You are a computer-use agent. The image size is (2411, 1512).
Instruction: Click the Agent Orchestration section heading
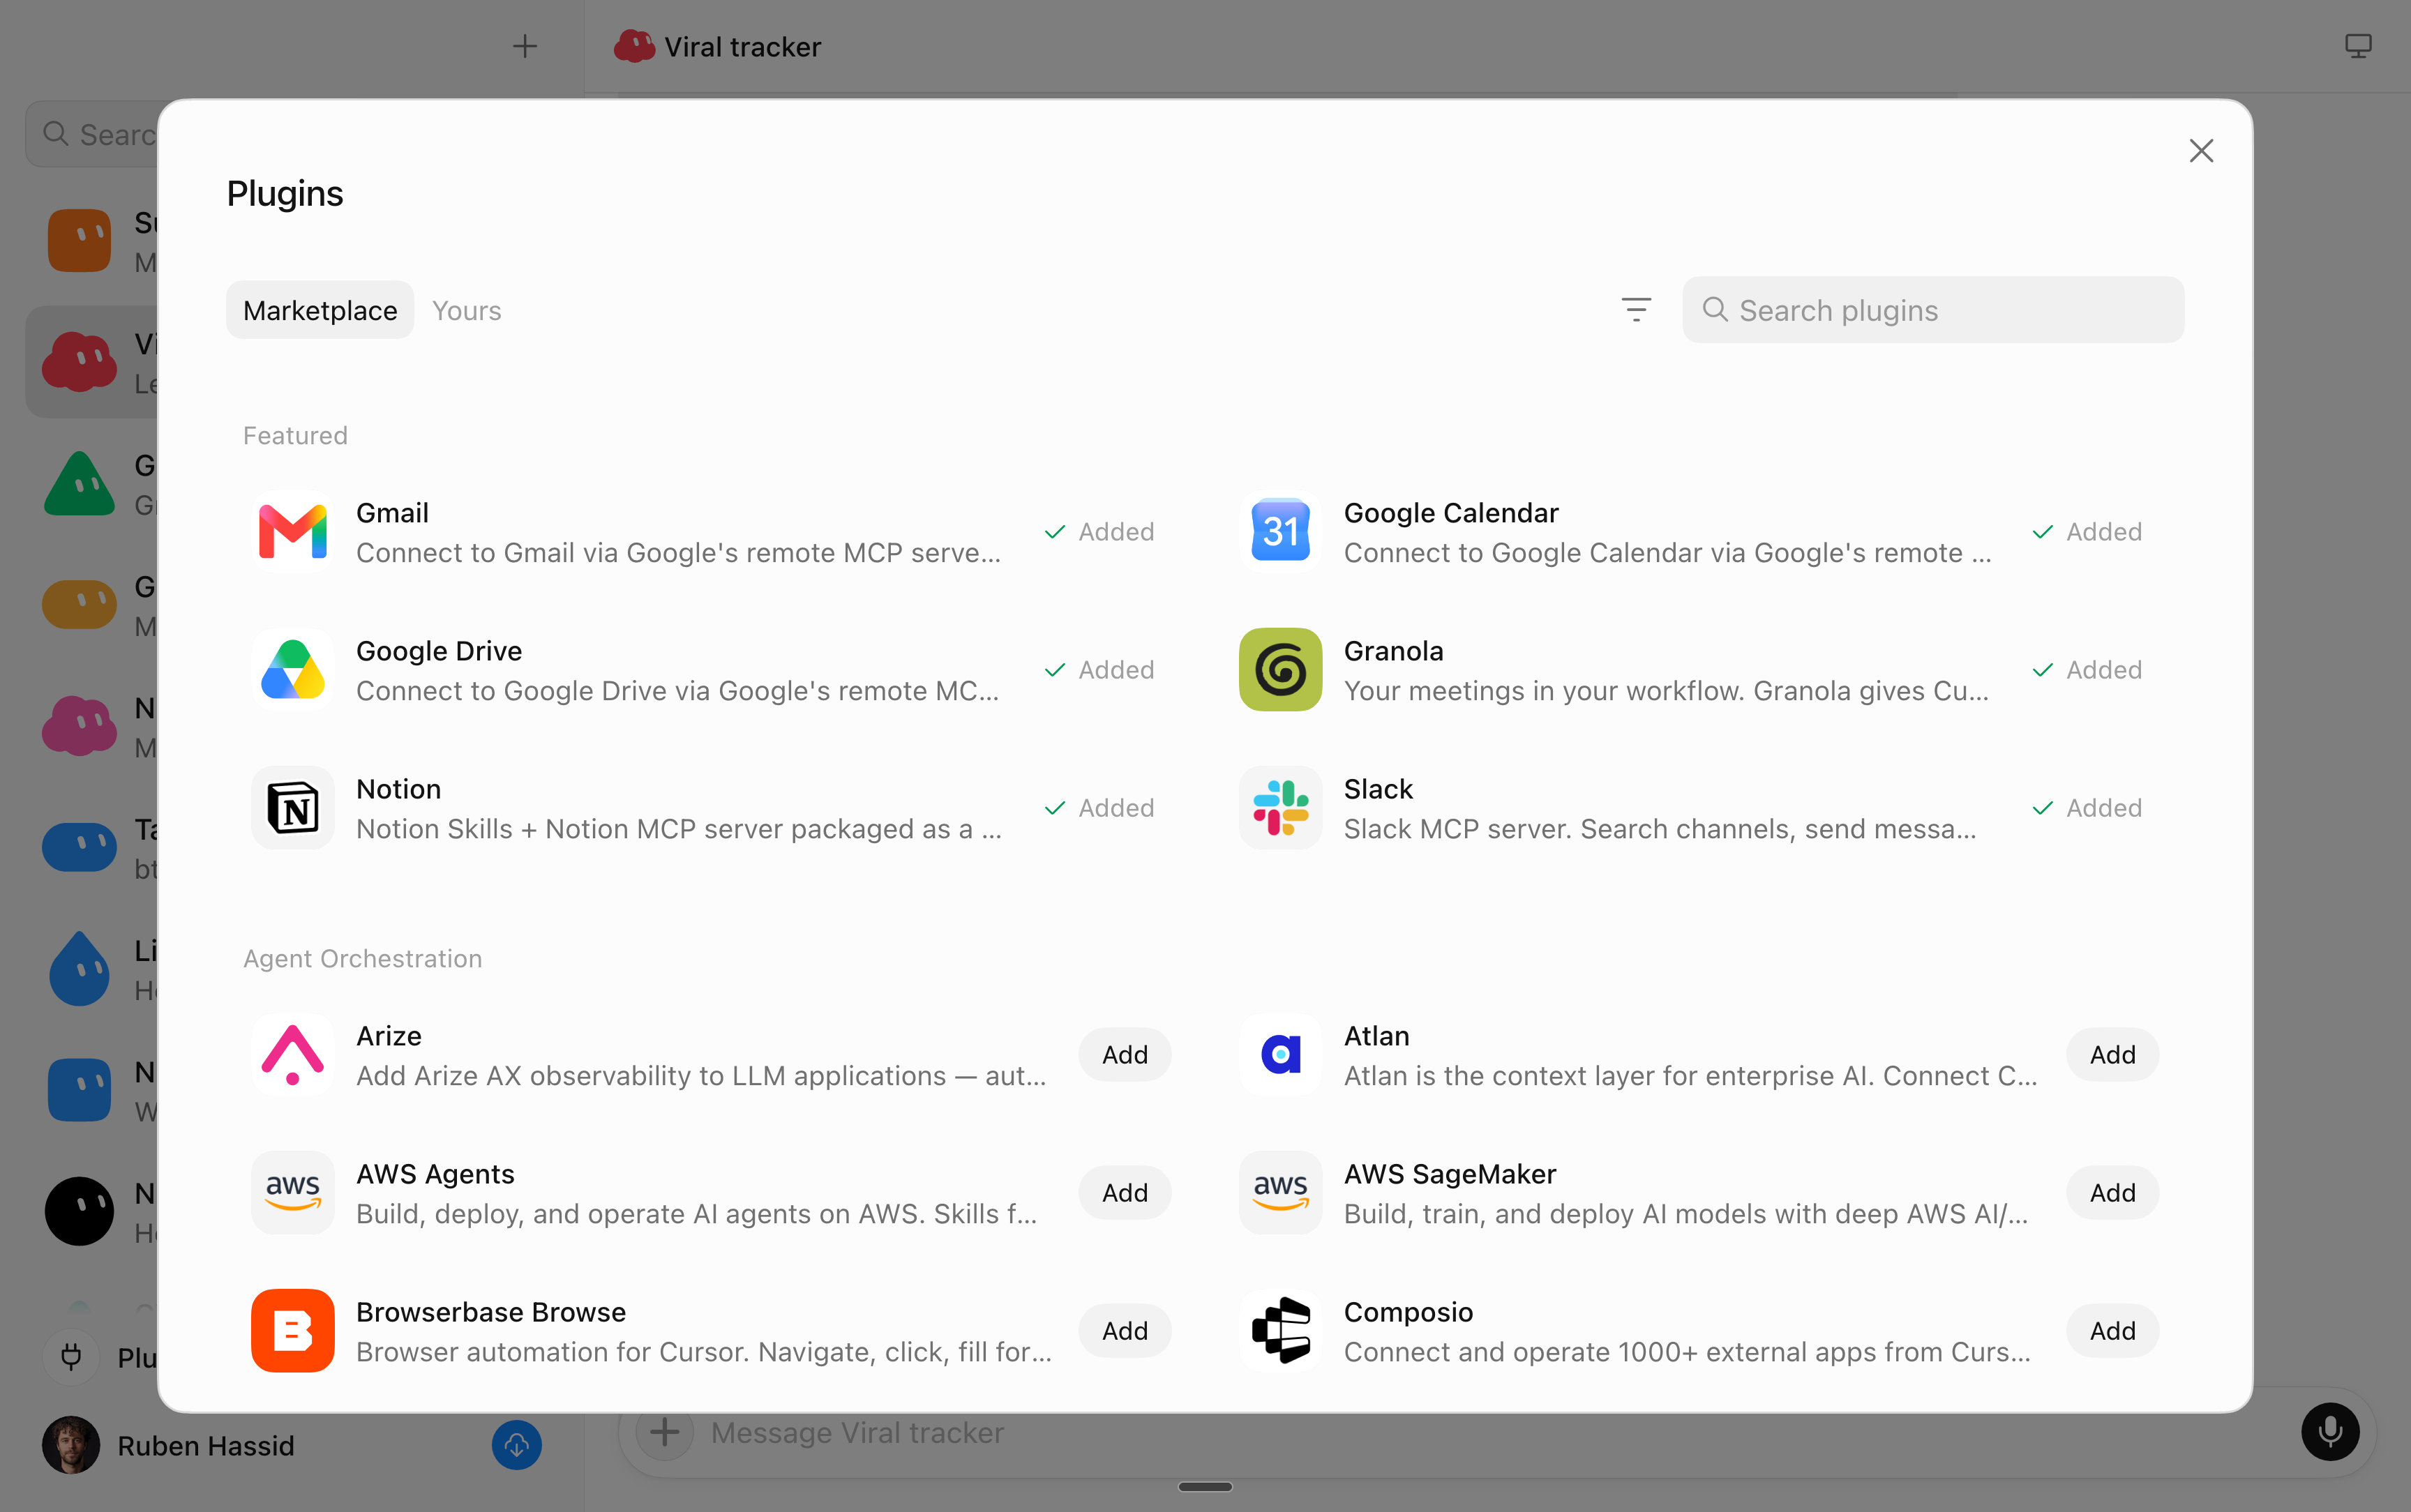[x=362, y=958]
